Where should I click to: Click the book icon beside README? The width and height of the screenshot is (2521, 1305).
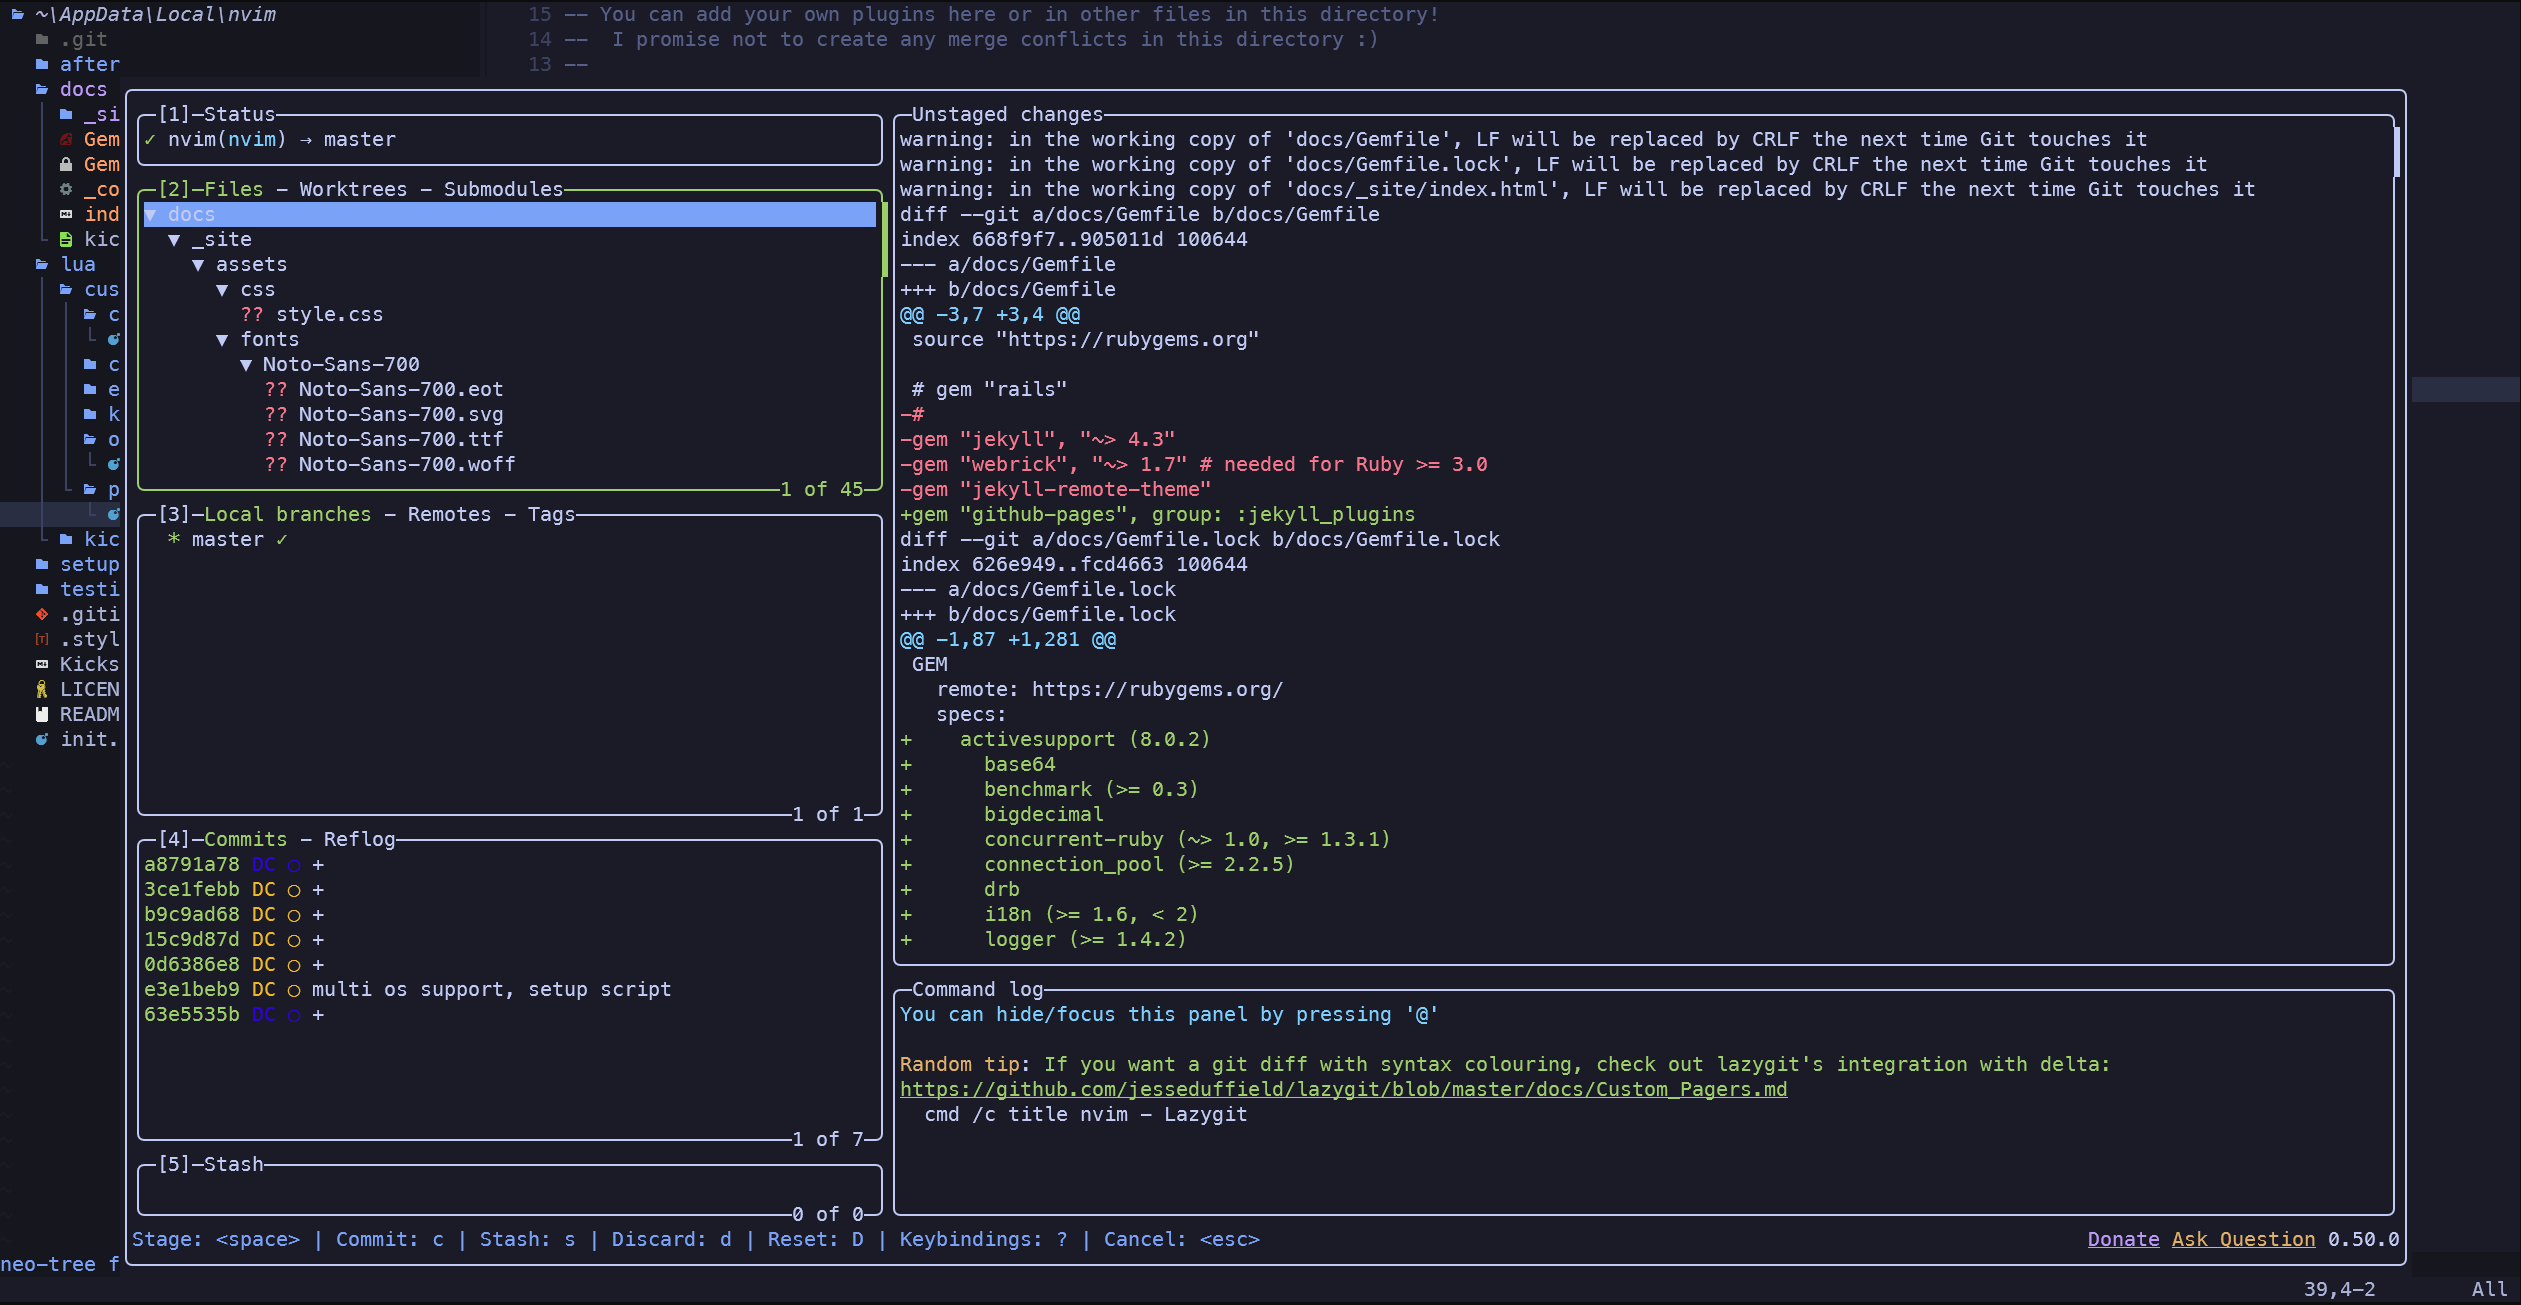pyautogui.click(x=41, y=713)
